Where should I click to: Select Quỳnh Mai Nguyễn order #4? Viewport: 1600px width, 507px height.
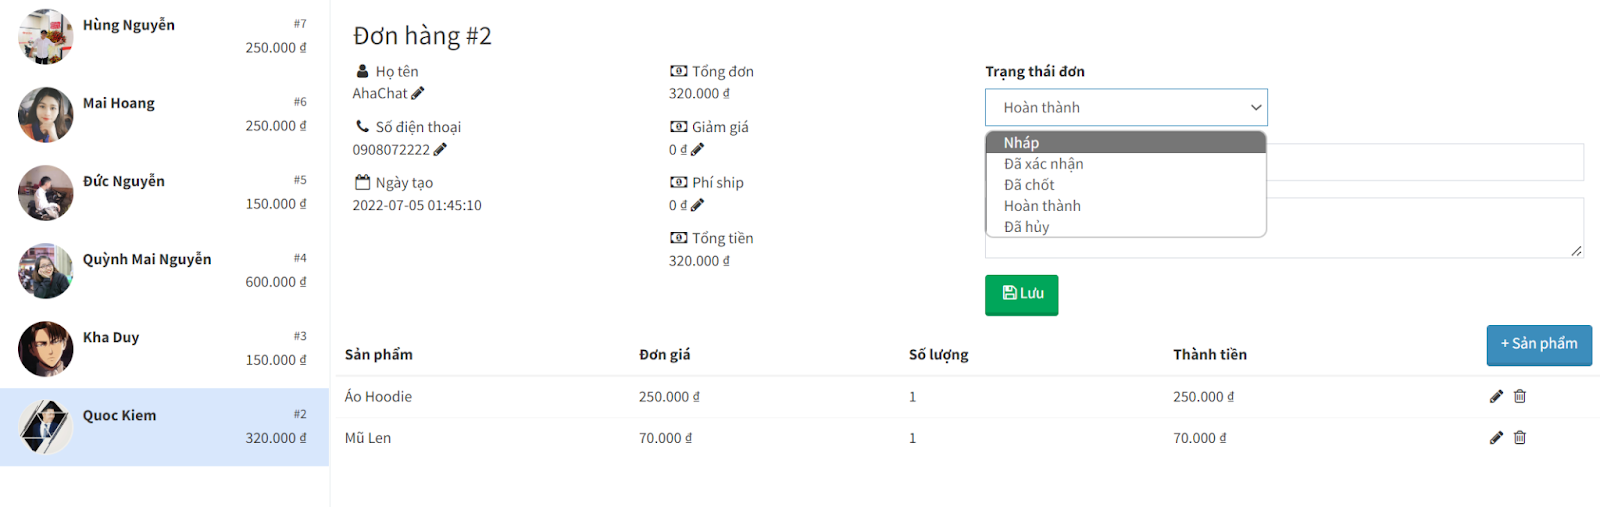tap(164, 271)
